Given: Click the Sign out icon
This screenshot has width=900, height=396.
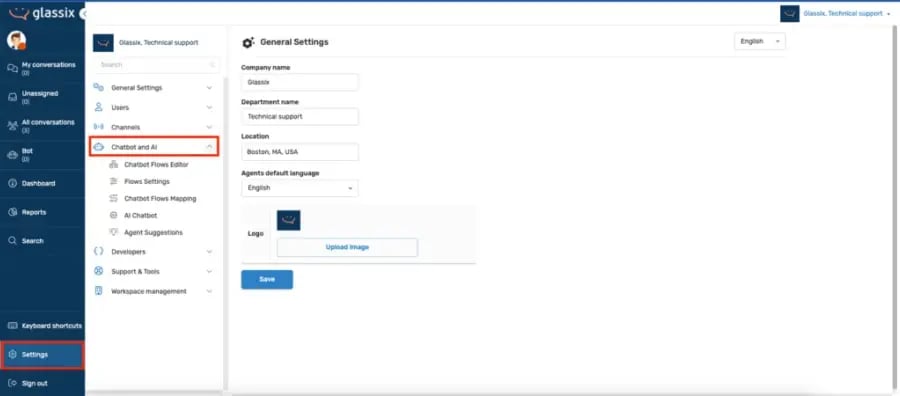Looking at the screenshot, I should click(13, 383).
